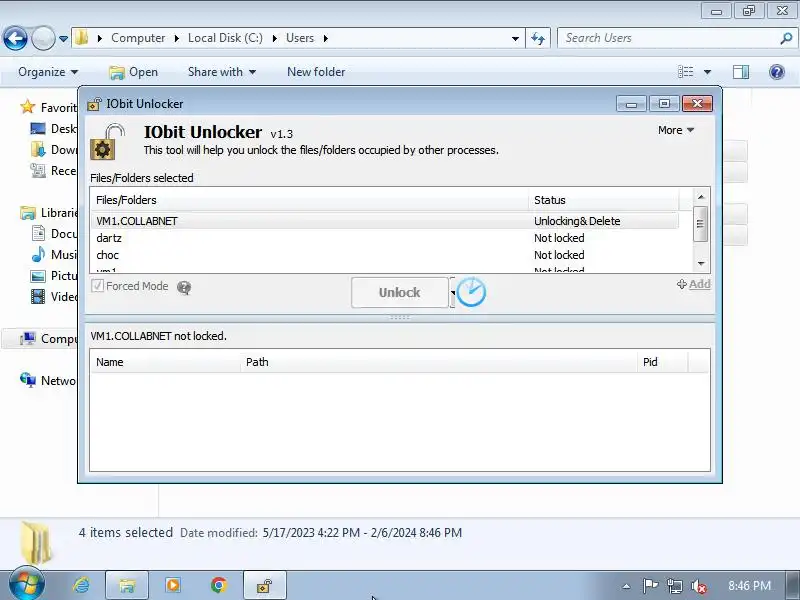The width and height of the screenshot is (800, 600).
Task: Open the More menu in IObit Unlocker
Action: point(676,130)
